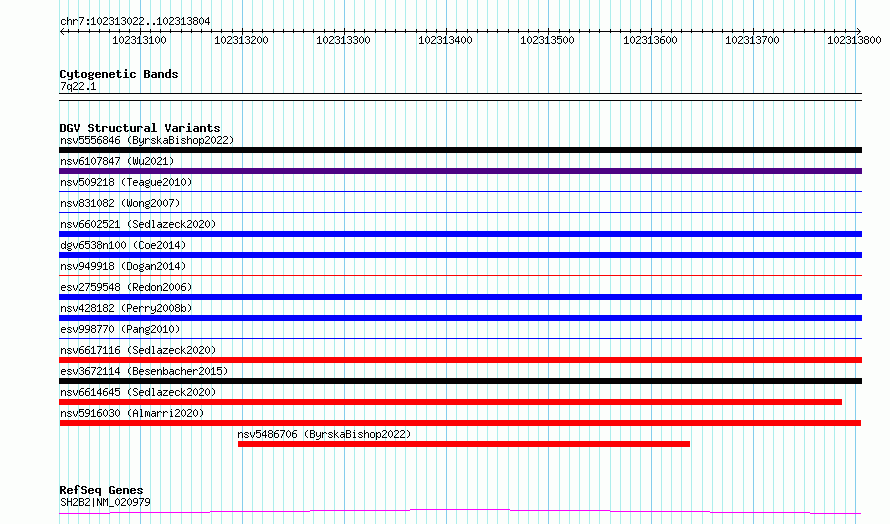Click the Cytogenetic Bands track title
Image resolution: width=890 pixels, height=524 pixels.
[119, 74]
